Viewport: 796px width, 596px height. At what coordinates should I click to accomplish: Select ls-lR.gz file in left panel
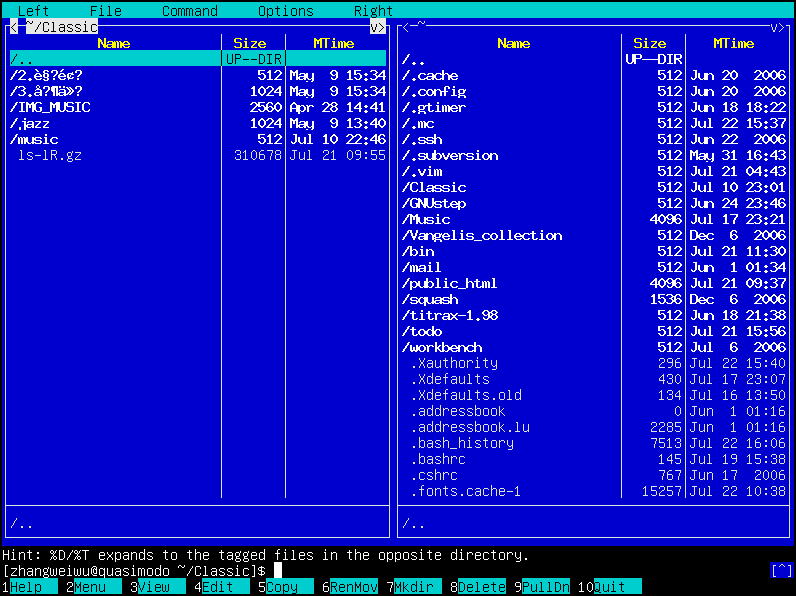(52, 155)
